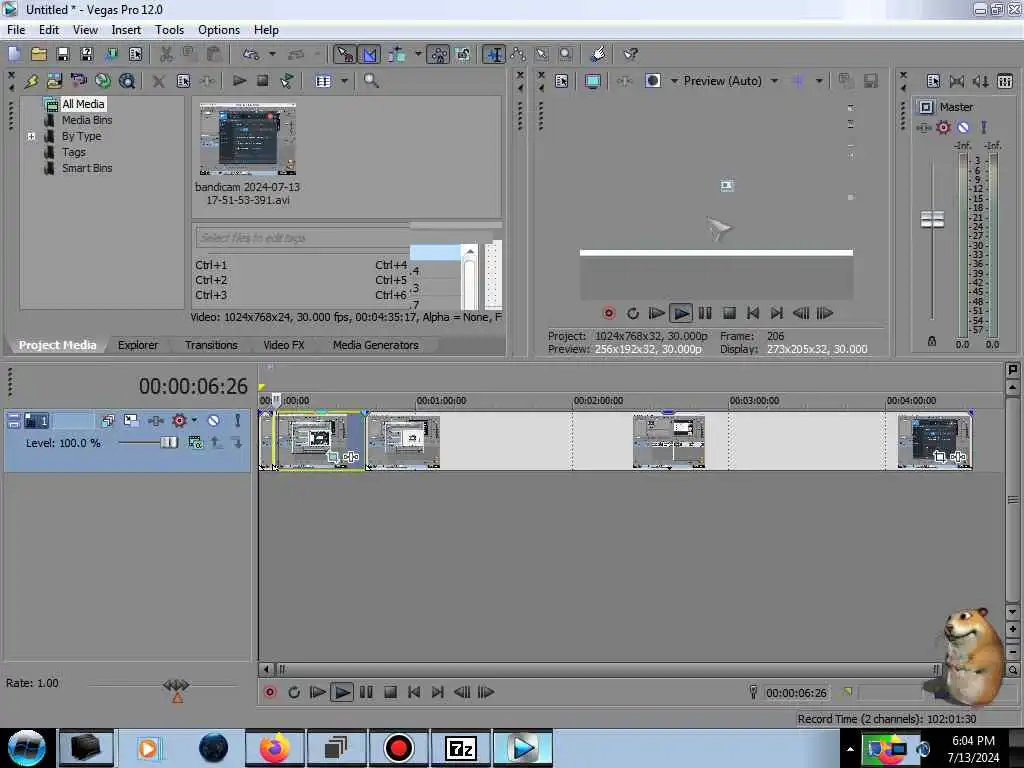Select the bandicam 2024-07-13 media thumbnail
The height and width of the screenshot is (768, 1024).
[x=248, y=140]
